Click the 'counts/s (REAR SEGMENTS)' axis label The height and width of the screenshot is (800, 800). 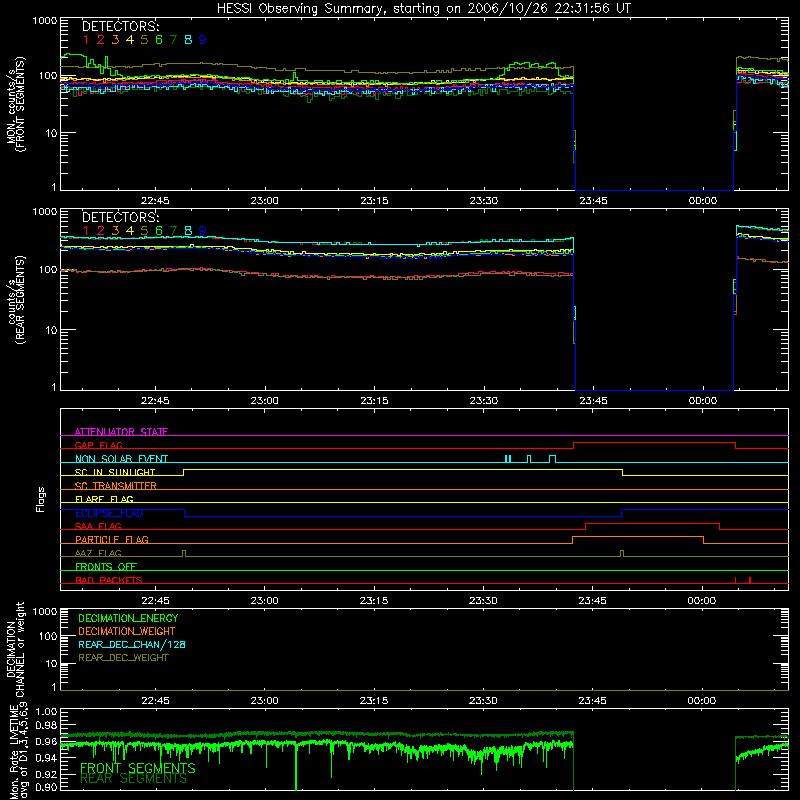(x=16, y=300)
